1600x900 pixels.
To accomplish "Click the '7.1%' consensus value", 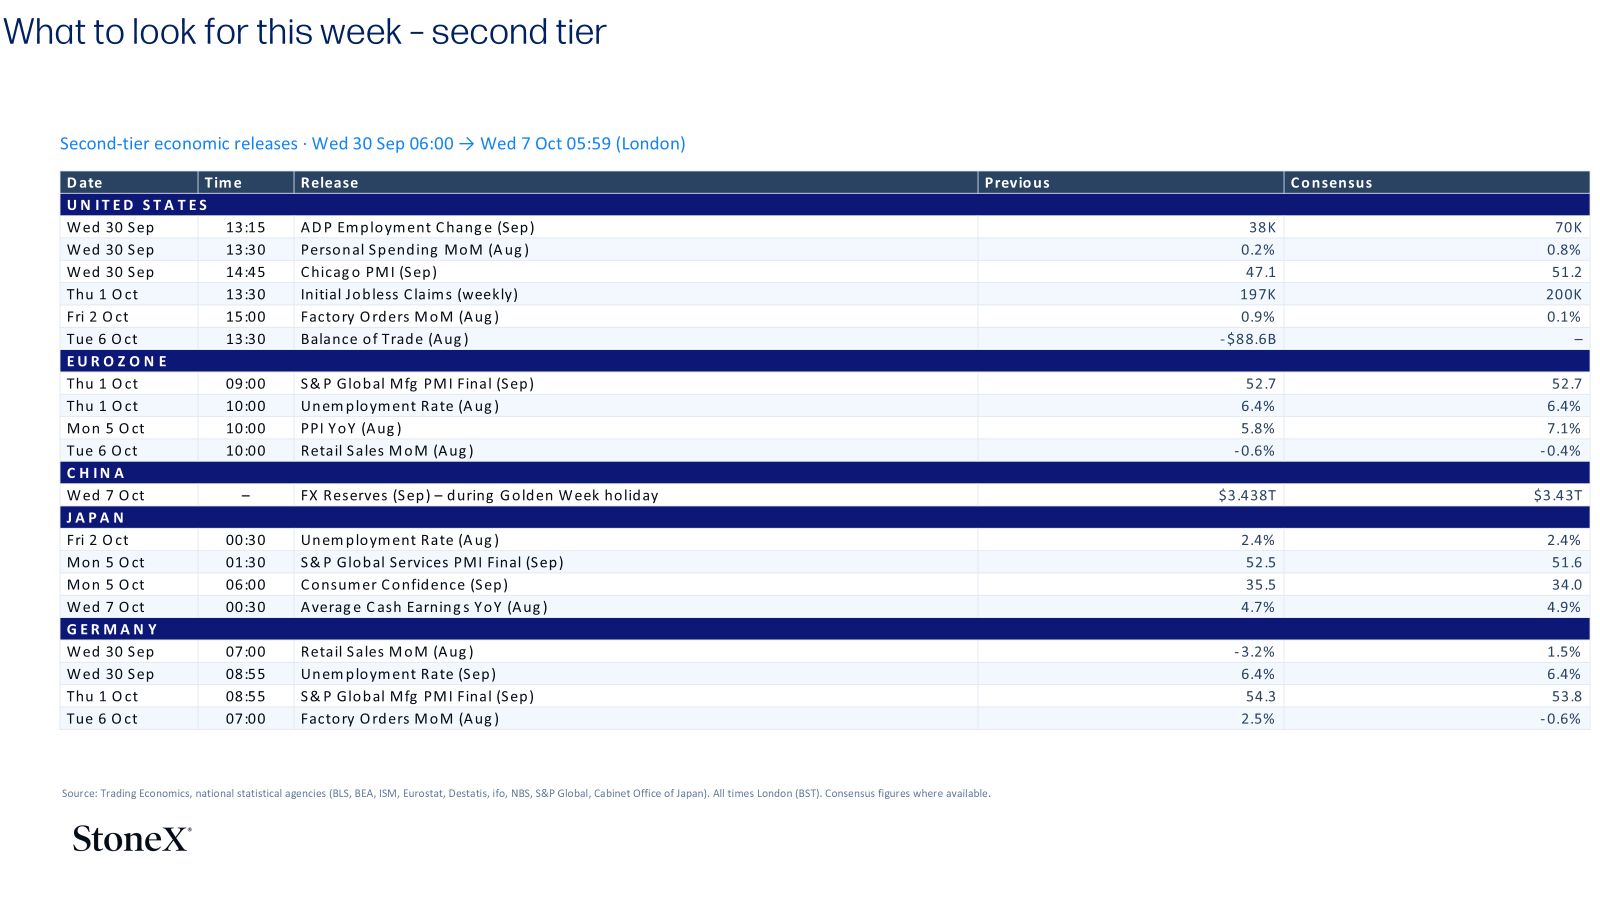I will [x=1564, y=428].
